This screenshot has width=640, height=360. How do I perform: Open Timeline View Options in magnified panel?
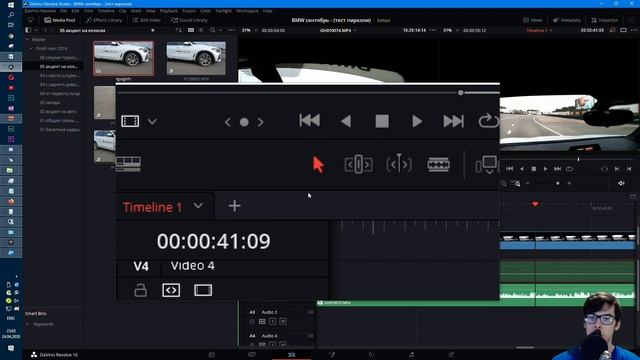(129, 163)
